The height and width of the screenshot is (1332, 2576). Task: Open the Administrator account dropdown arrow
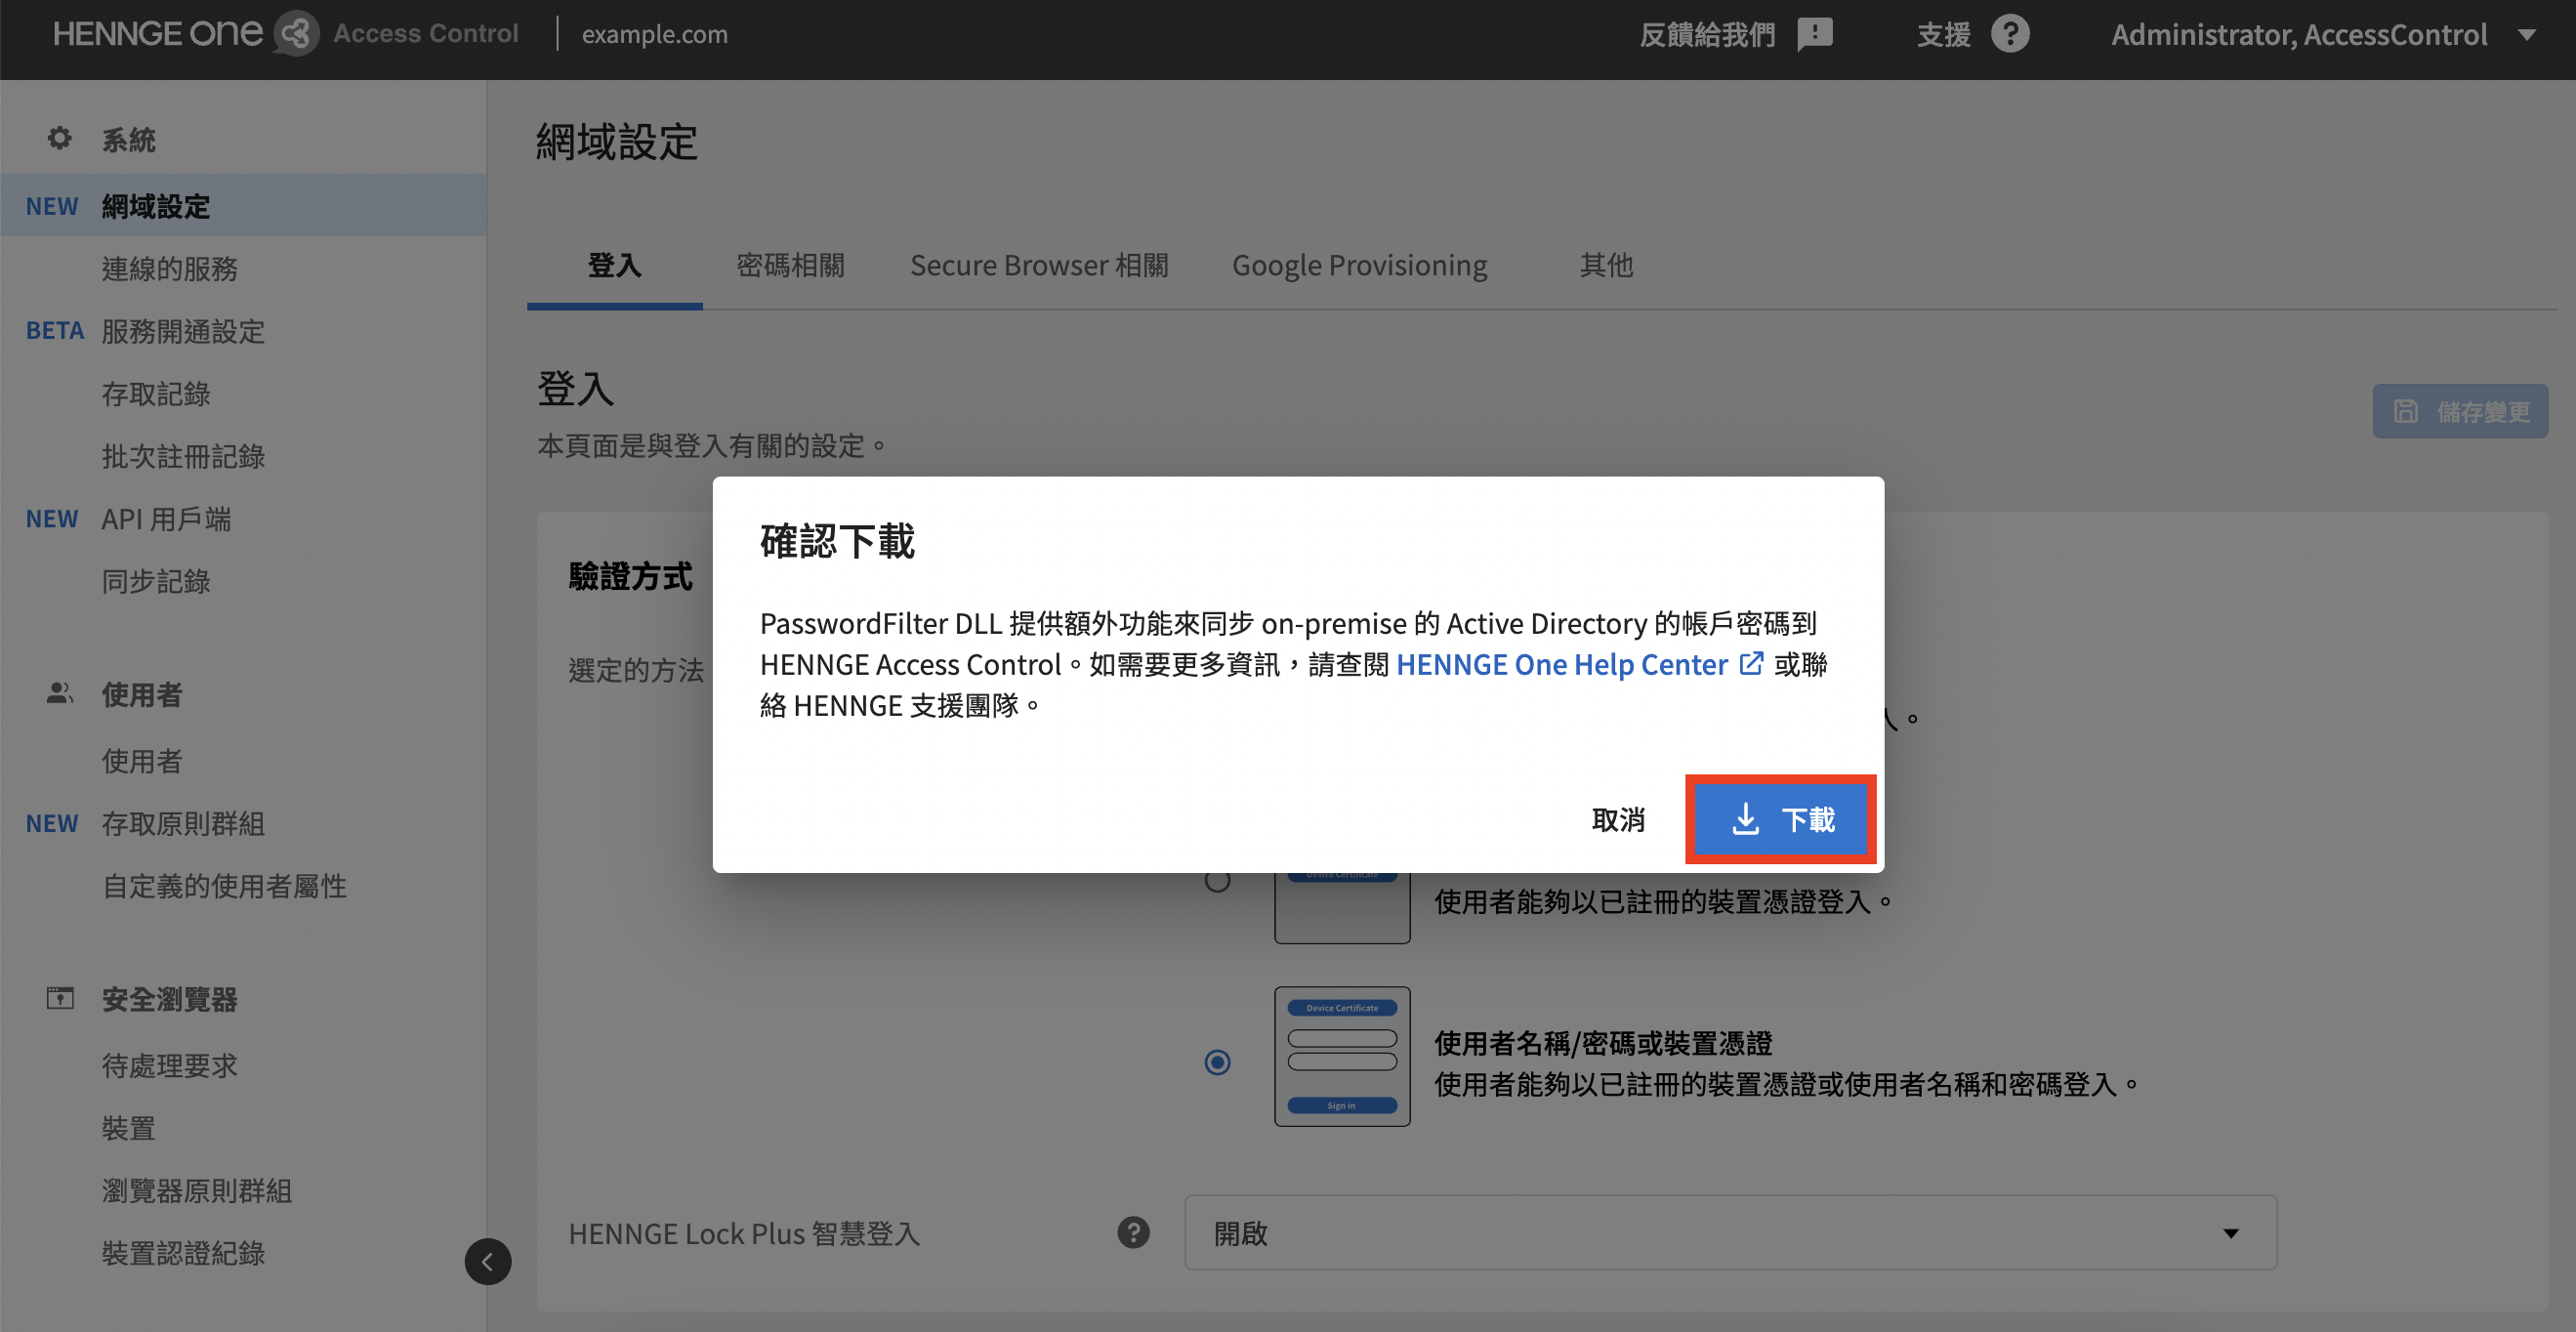(2527, 35)
